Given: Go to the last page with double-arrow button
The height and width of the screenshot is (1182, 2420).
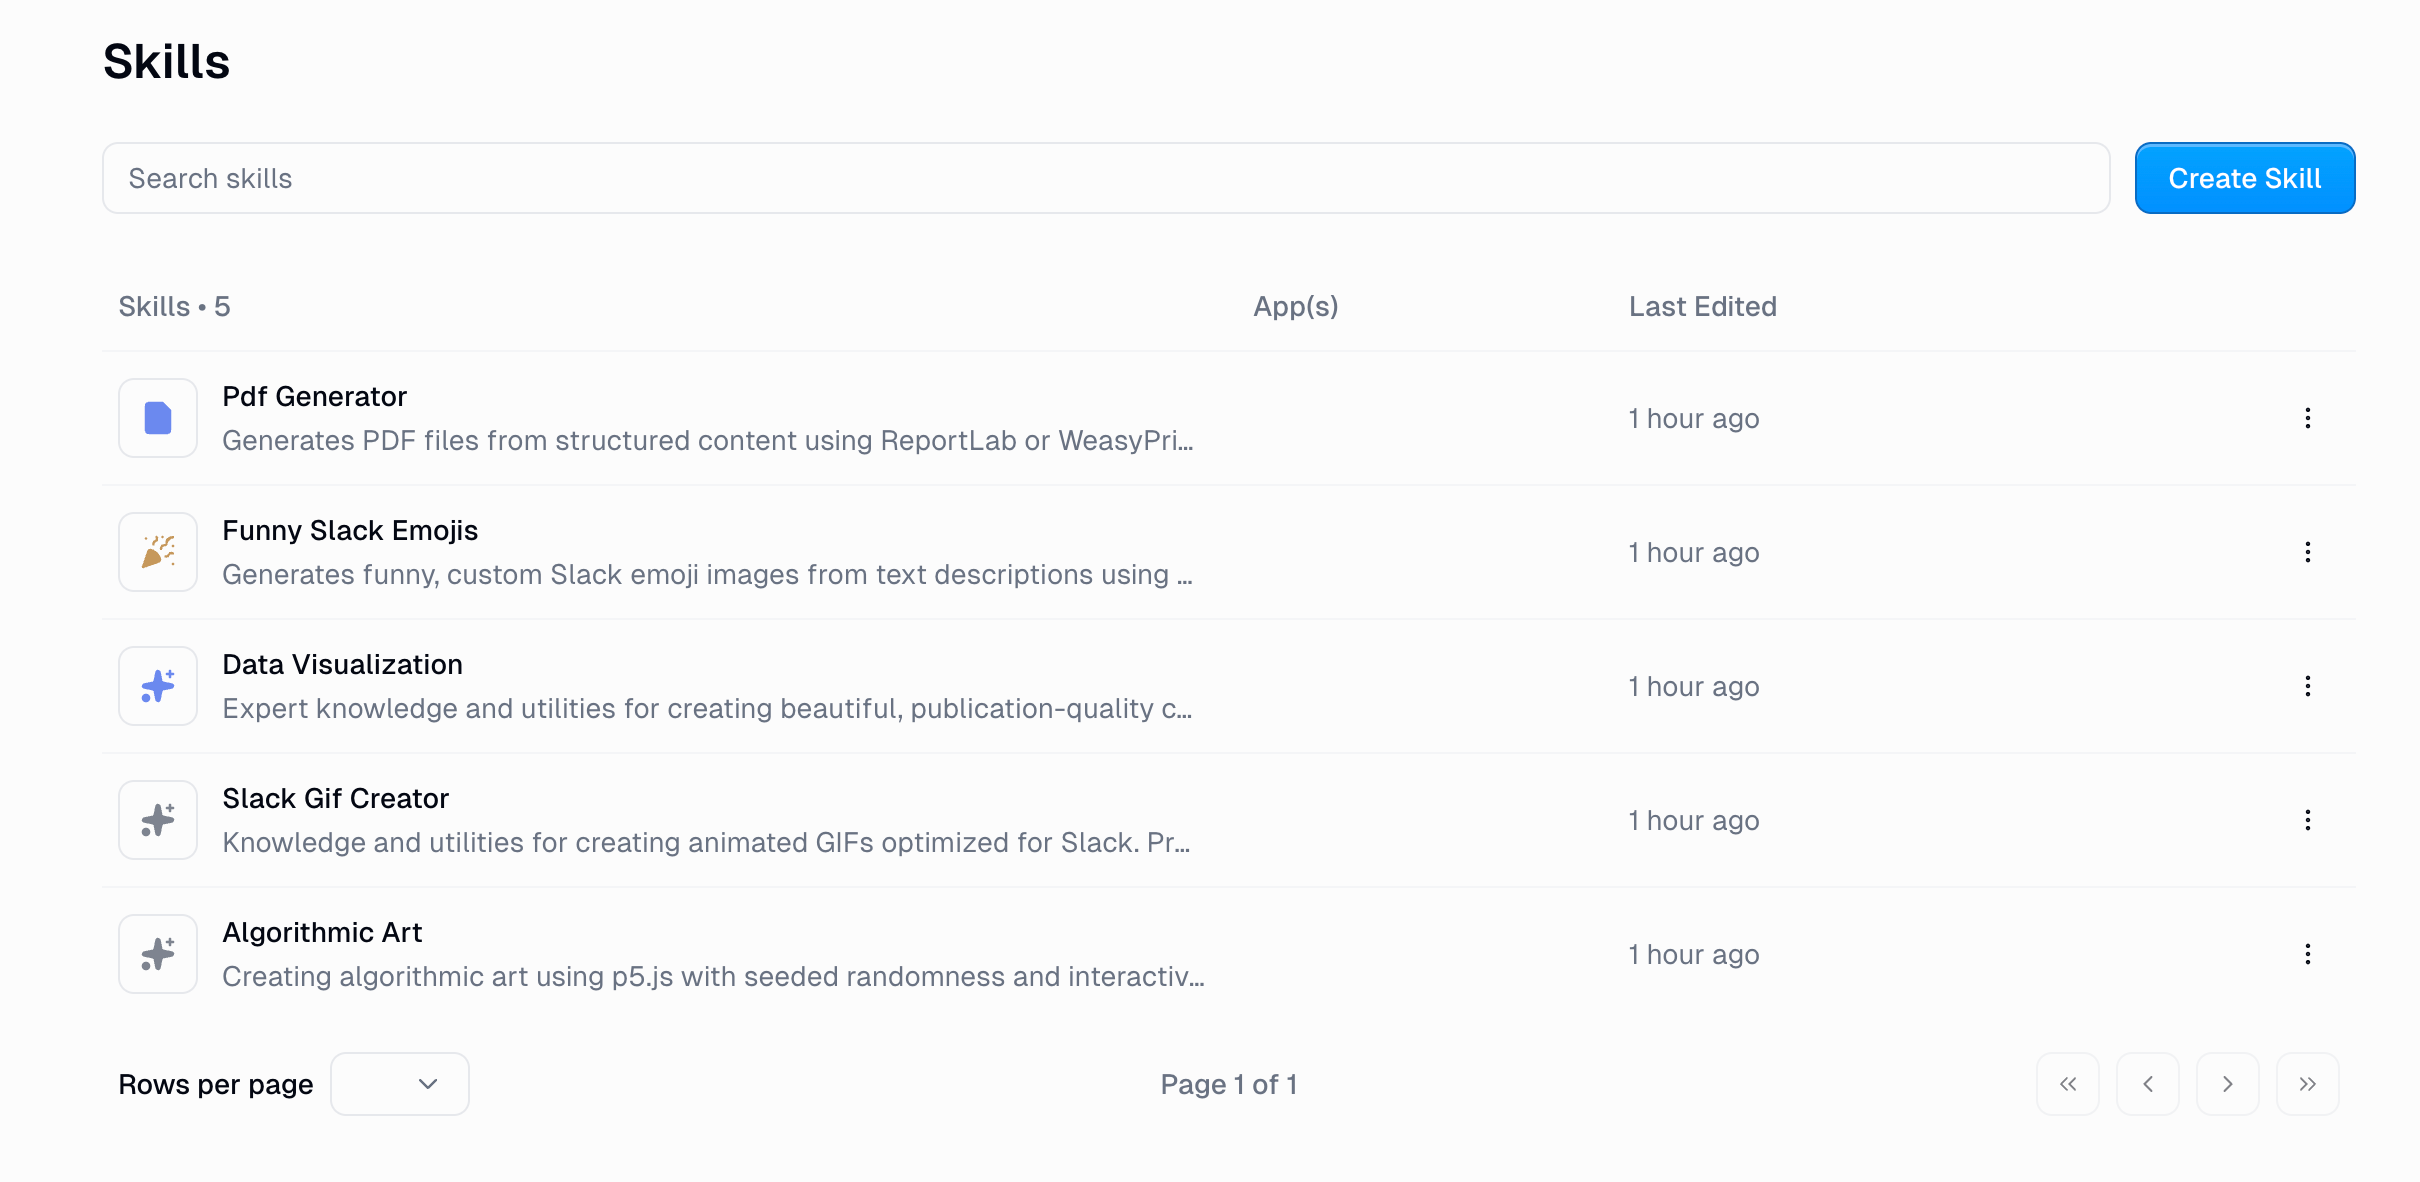Looking at the screenshot, I should [x=2307, y=1083].
